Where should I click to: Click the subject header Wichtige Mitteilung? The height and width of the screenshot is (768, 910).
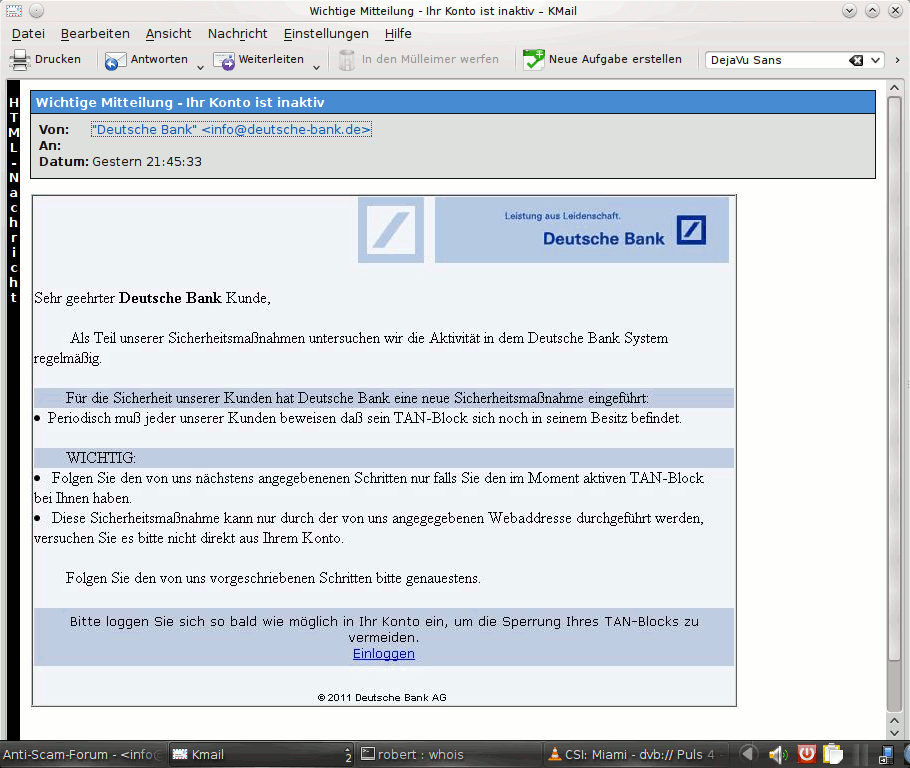click(x=180, y=103)
